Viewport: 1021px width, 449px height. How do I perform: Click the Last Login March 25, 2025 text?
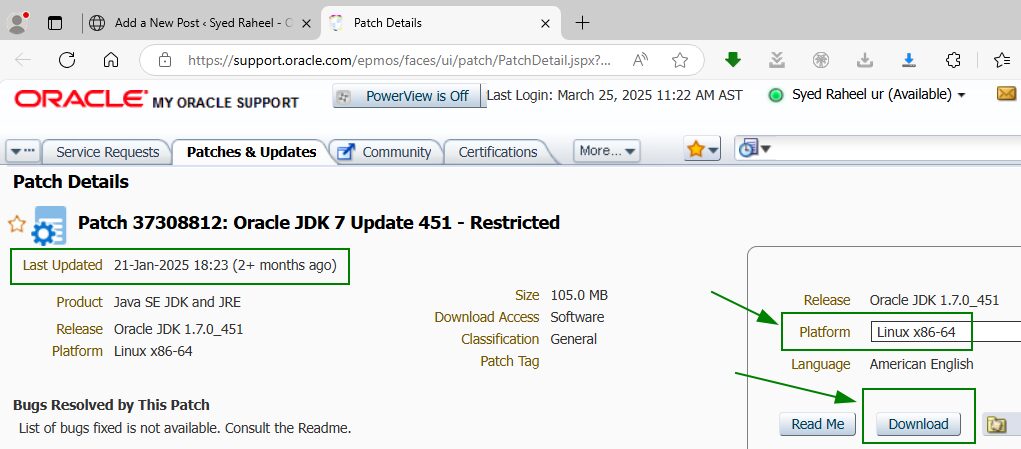pos(615,95)
